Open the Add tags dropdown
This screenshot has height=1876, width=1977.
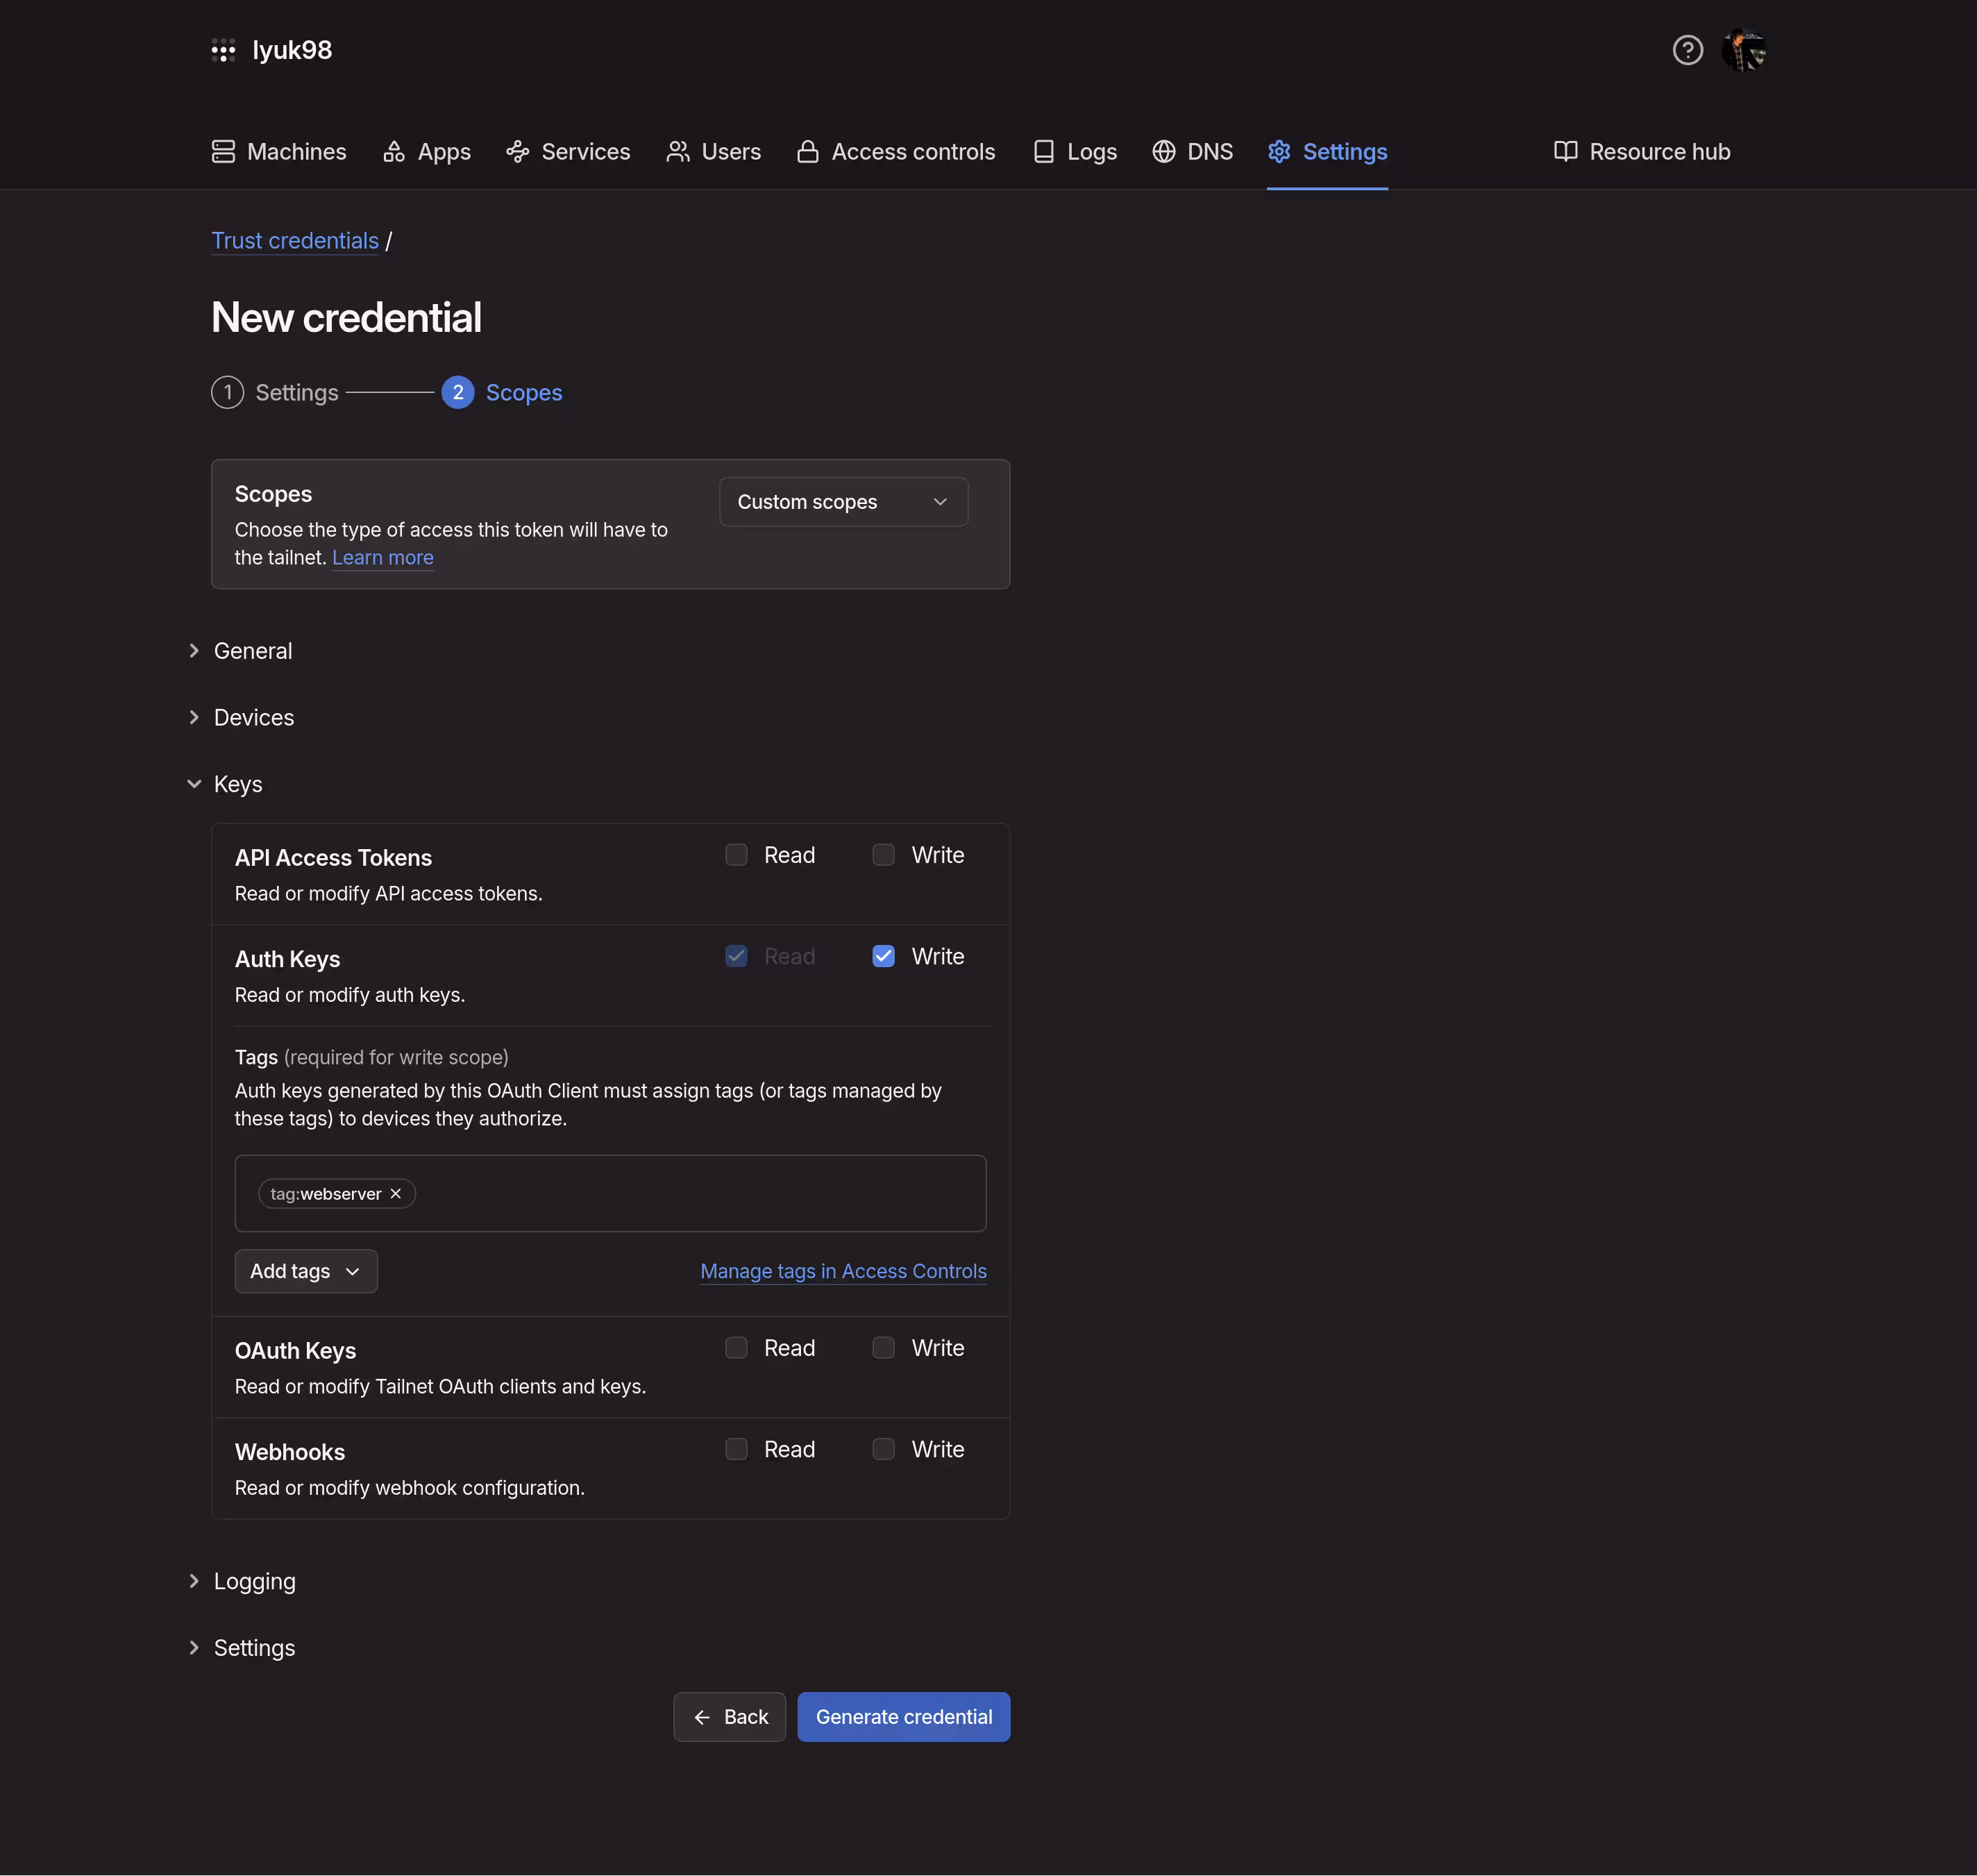point(305,1271)
